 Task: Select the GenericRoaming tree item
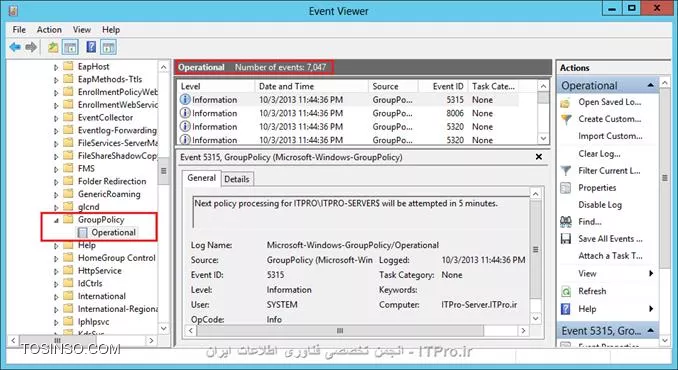[109, 194]
